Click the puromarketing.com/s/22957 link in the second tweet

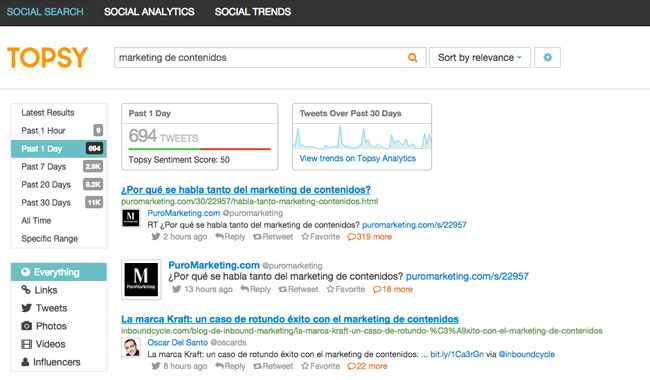(467, 276)
